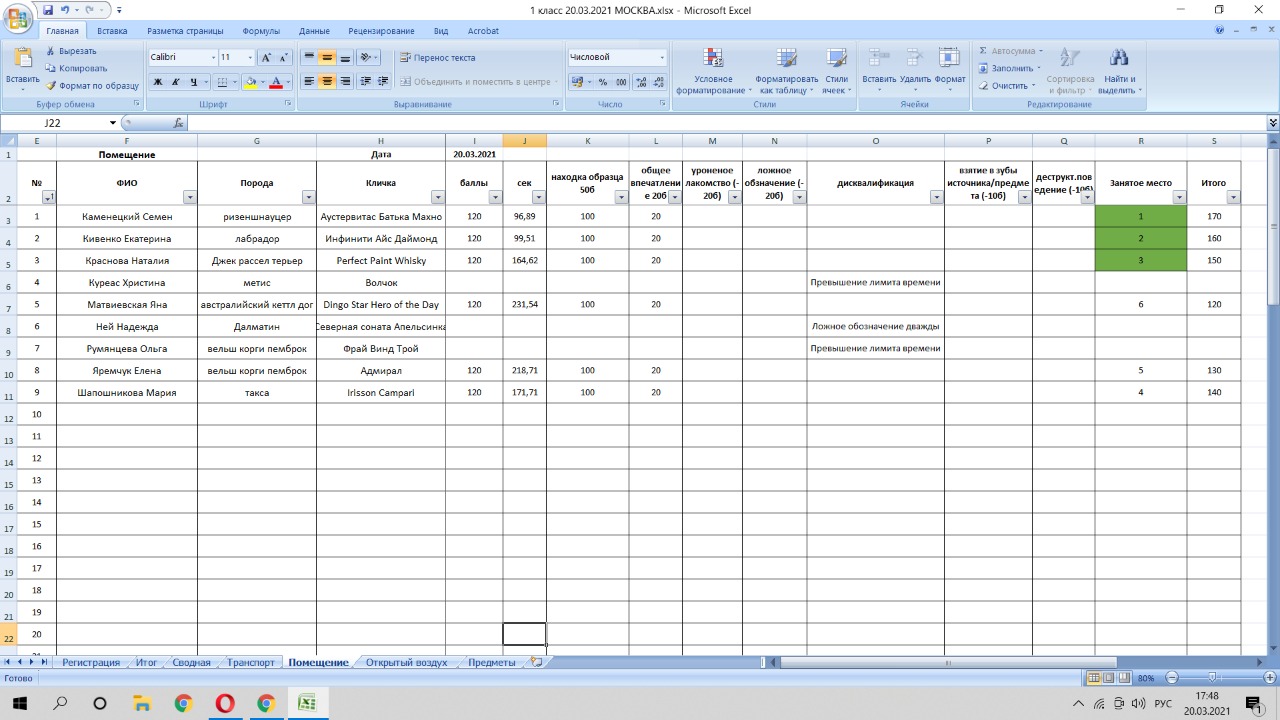Screen dimensions: 1280x720
Task: Click the Sort and Filter (Сортировка и фильтр) icon
Action: point(1070,71)
